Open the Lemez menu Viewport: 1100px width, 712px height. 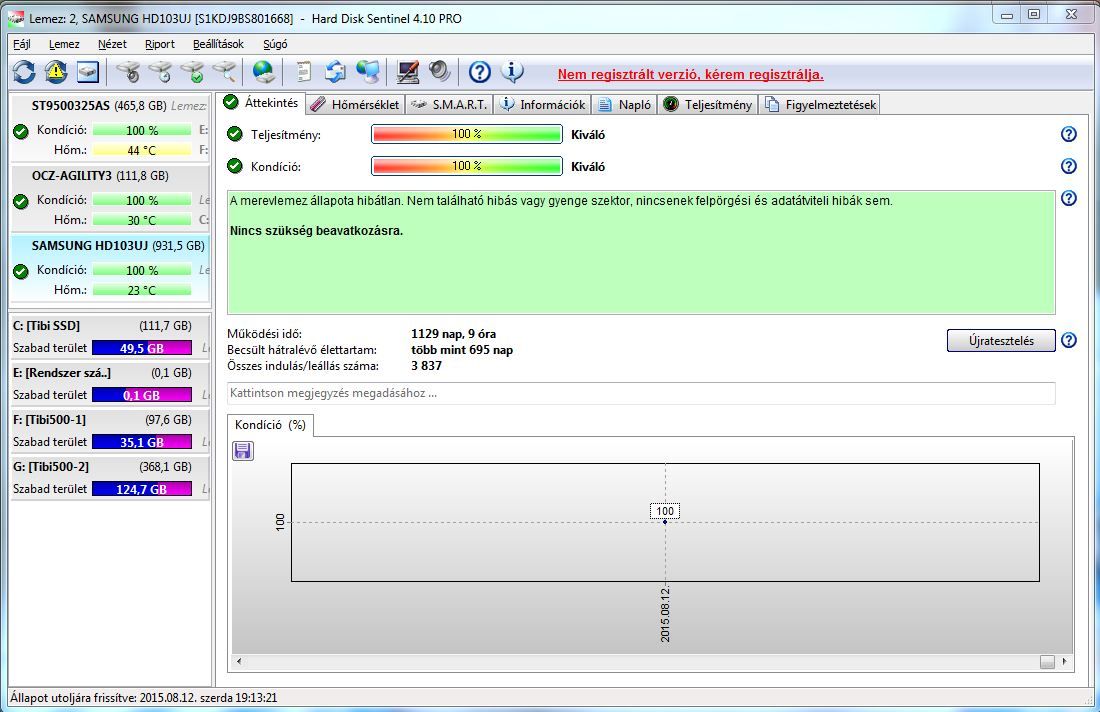point(64,44)
